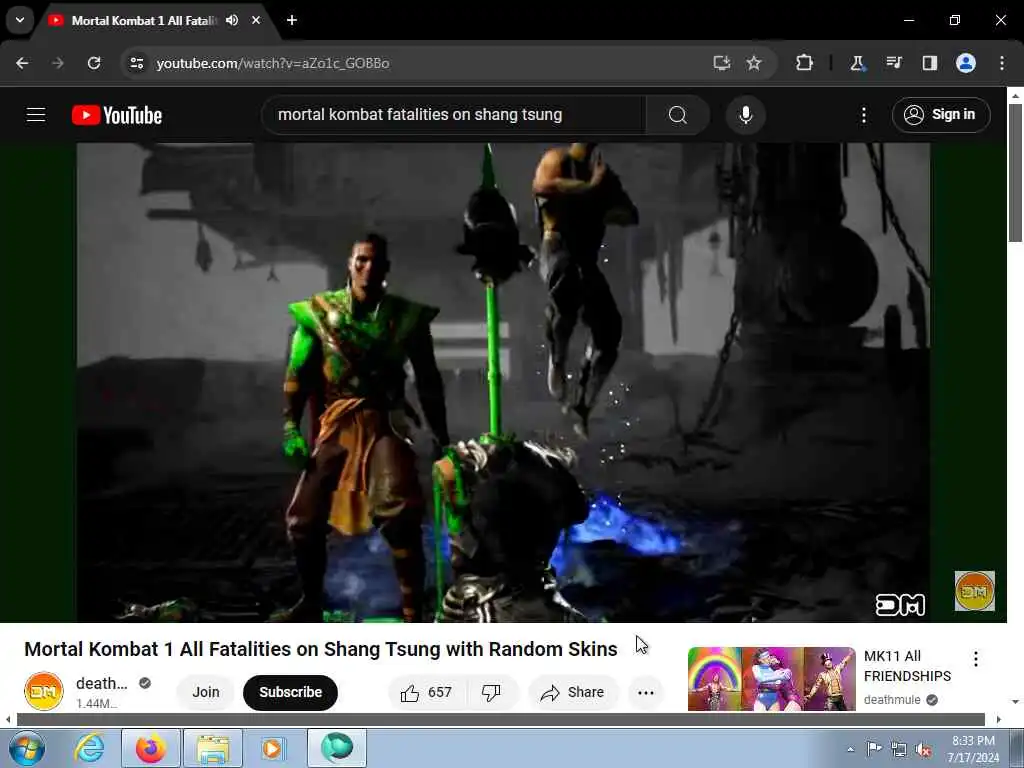Open Firefox from the taskbar
This screenshot has width=1024, height=768.
151,748
